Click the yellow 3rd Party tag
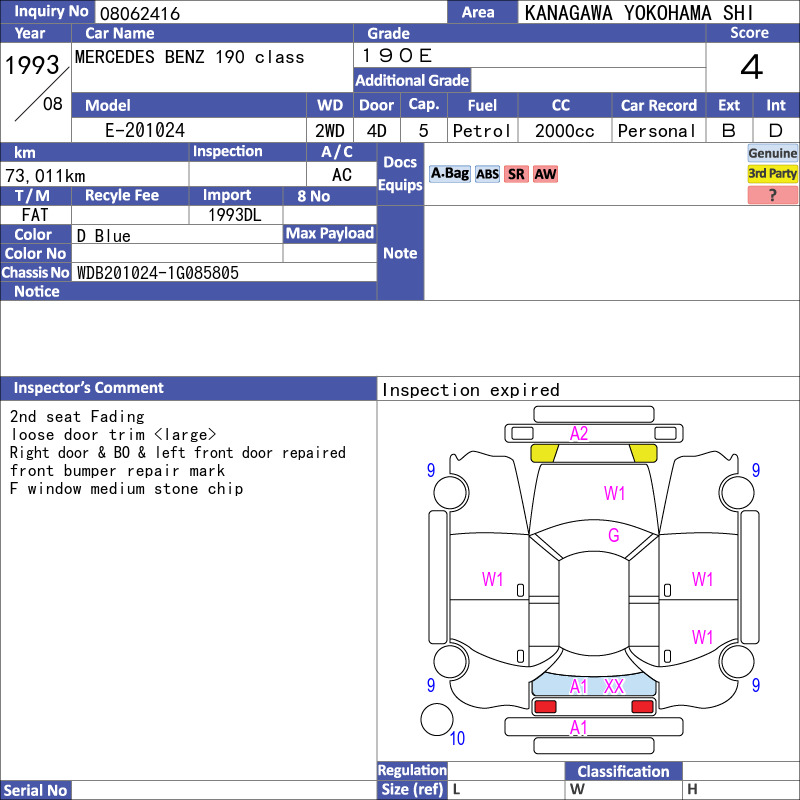800x800 pixels. pos(772,173)
